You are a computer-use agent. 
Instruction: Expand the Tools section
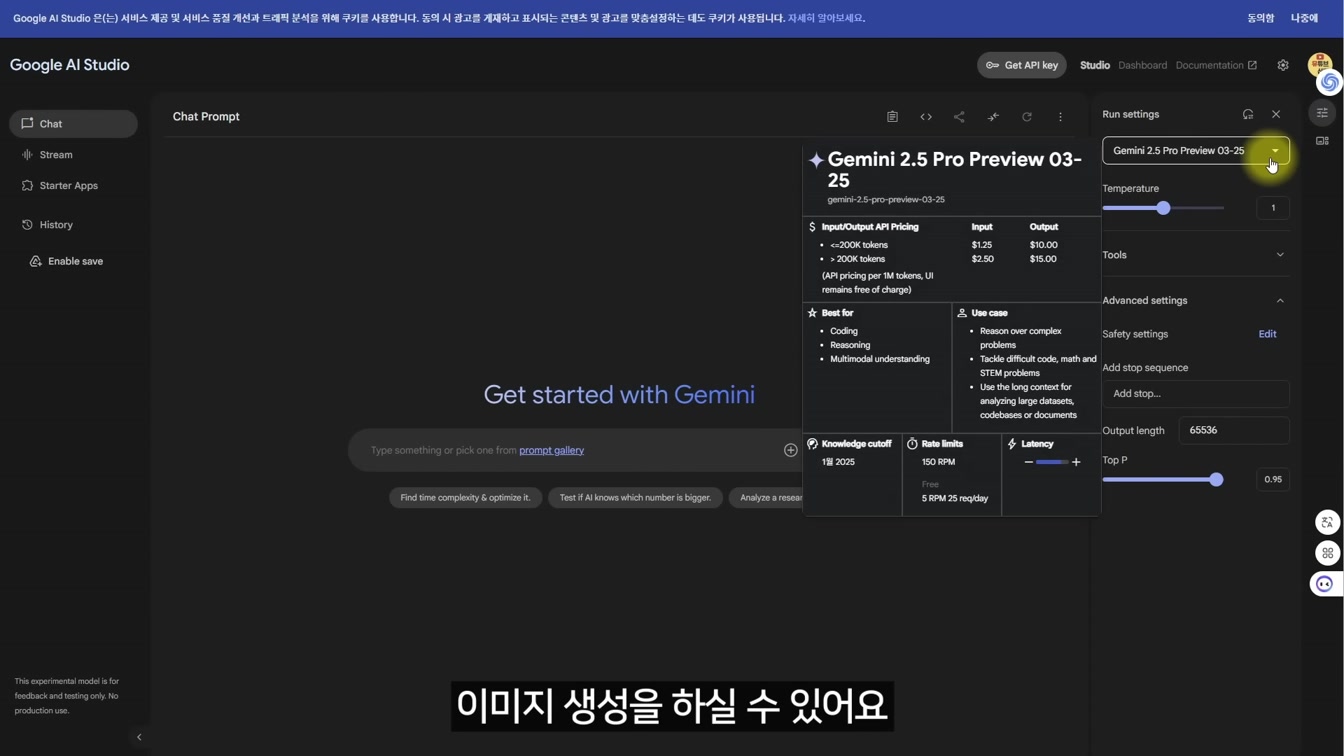tap(1194, 255)
